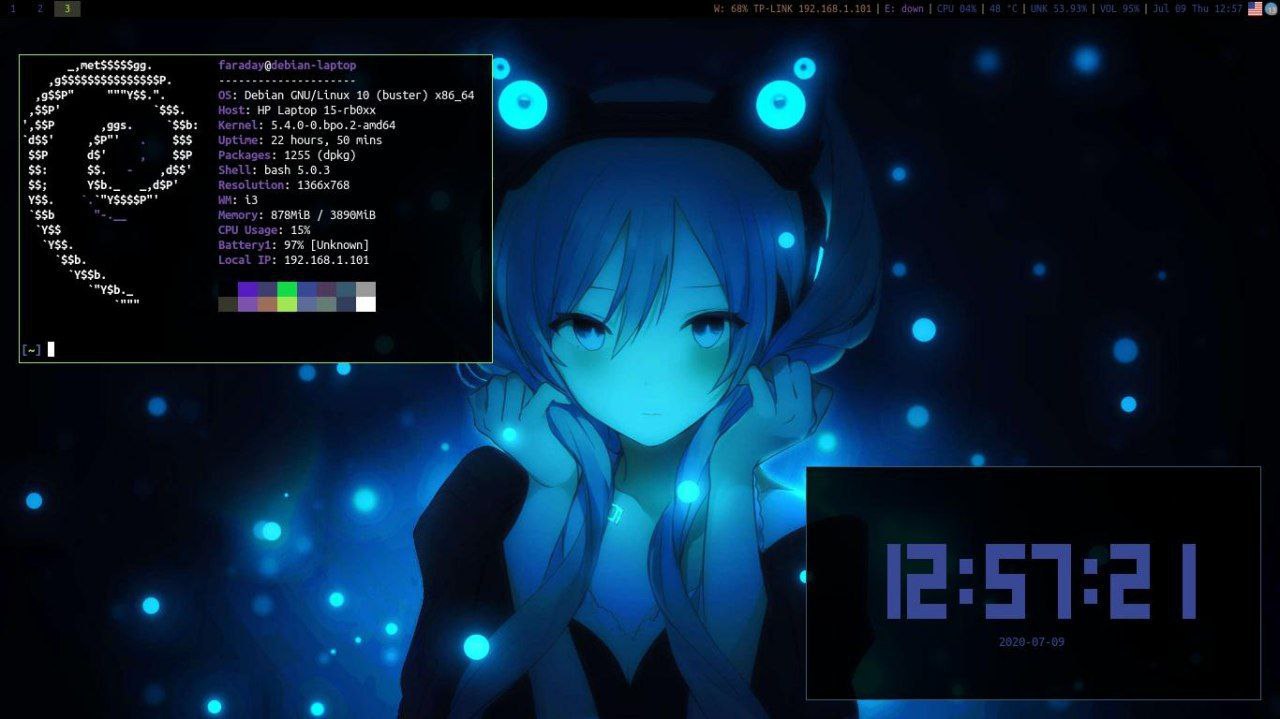Click the Debian swirl ASCII logo in terminal
This screenshot has height=719, width=1280.
click(x=110, y=185)
